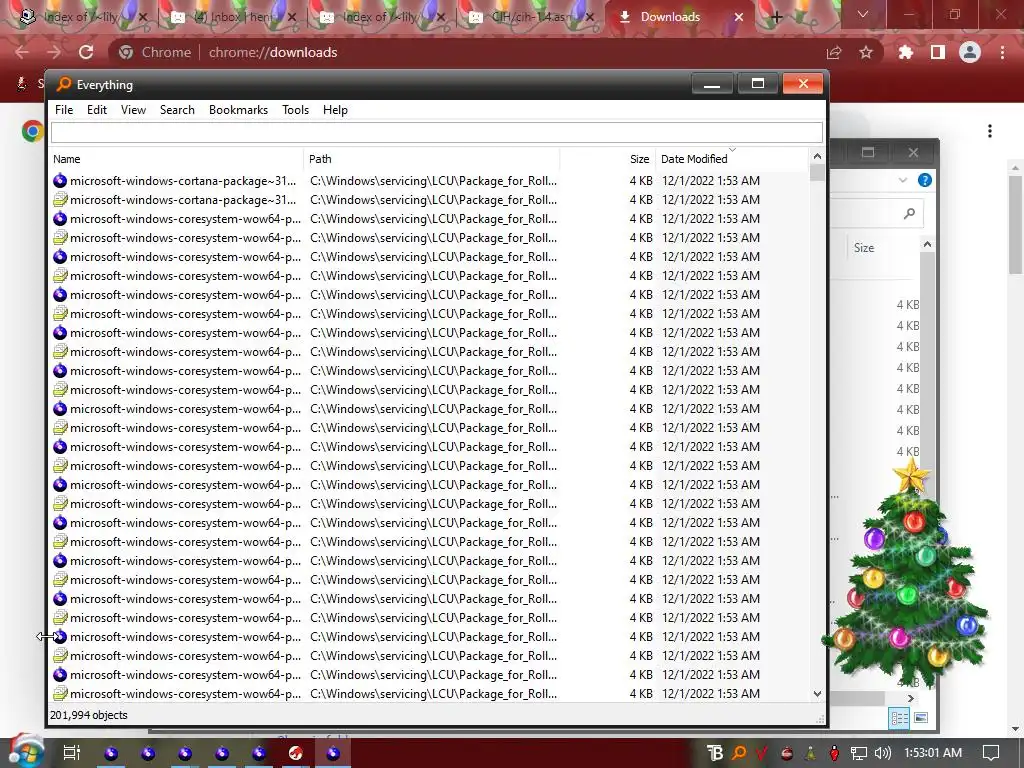This screenshot has width=1024, height=768.
Task: Open the Edit menu in Everything
Action: [97, 110]
